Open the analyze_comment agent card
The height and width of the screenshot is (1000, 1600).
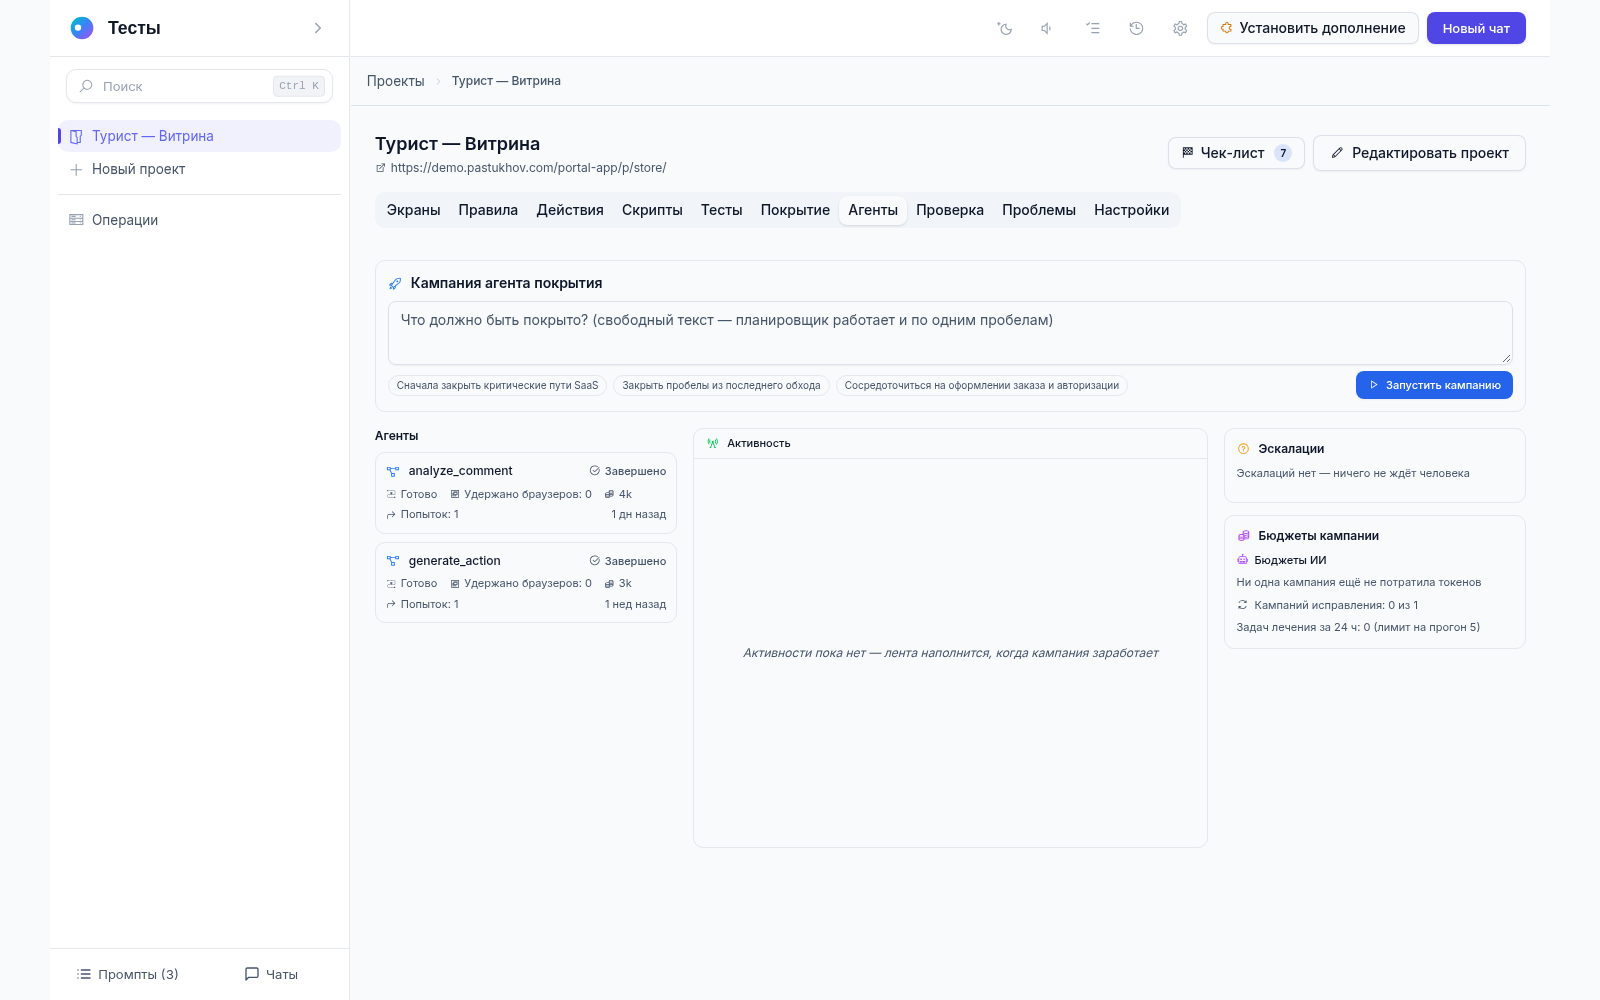pyautogui.click(x=526, y=493)
